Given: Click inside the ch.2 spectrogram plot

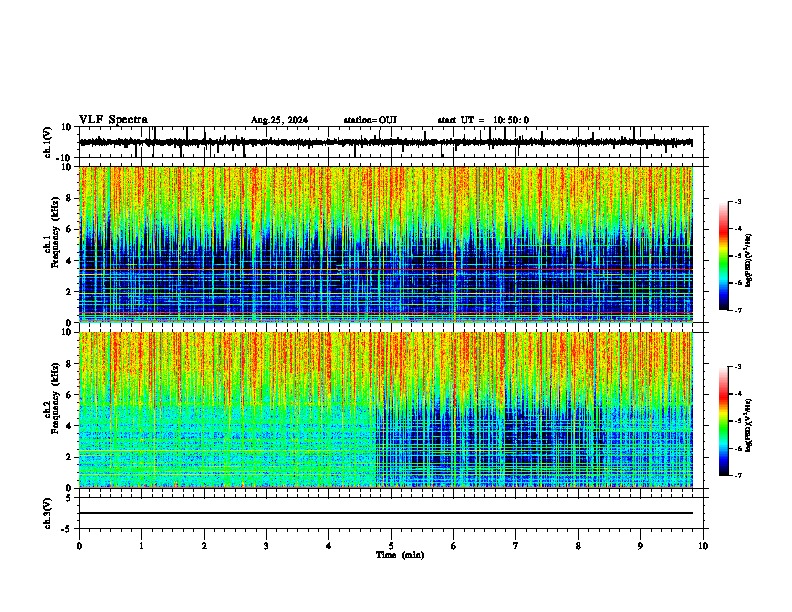Looking at the screenshot, I should [x=386, y=410].
